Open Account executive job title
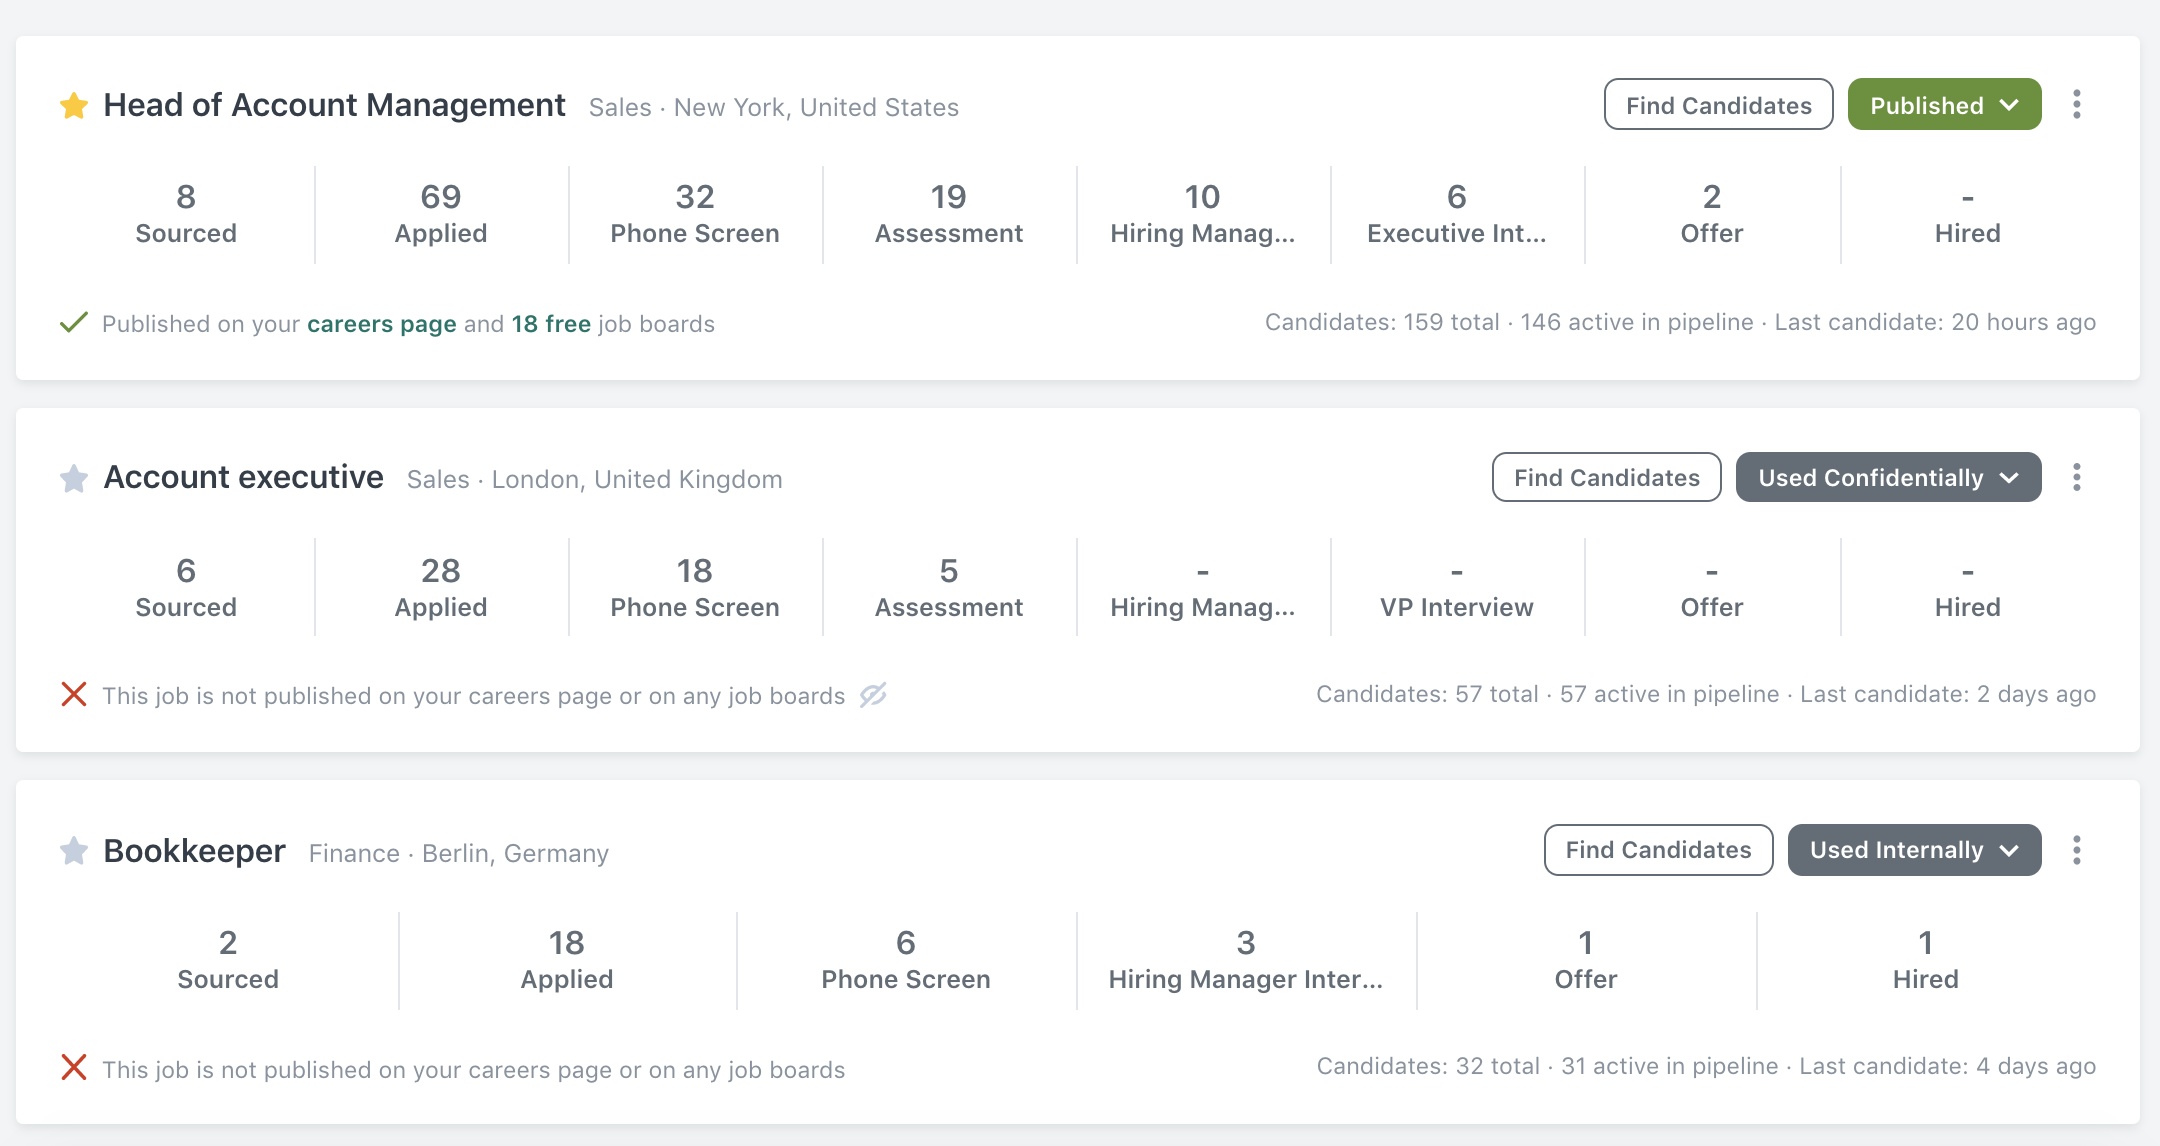This screenshot has height=1146, width=2160. coord(243,477)
